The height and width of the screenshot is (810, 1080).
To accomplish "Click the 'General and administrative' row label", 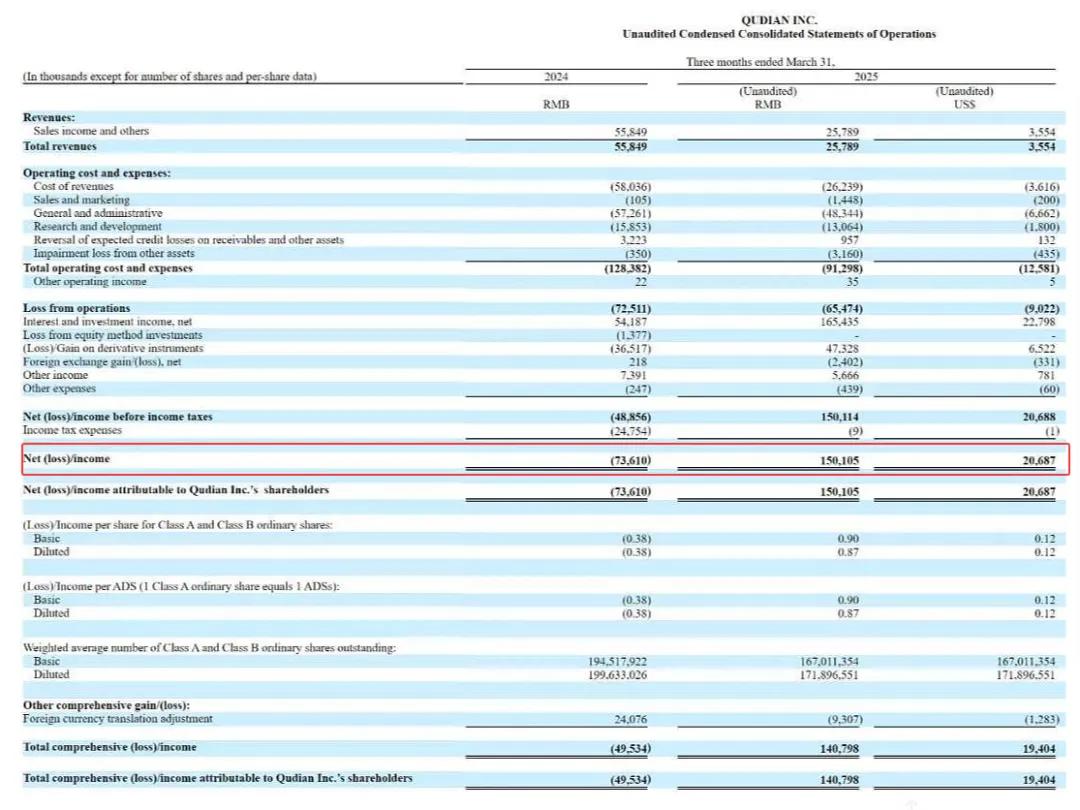I will click(x=98, y=213).
